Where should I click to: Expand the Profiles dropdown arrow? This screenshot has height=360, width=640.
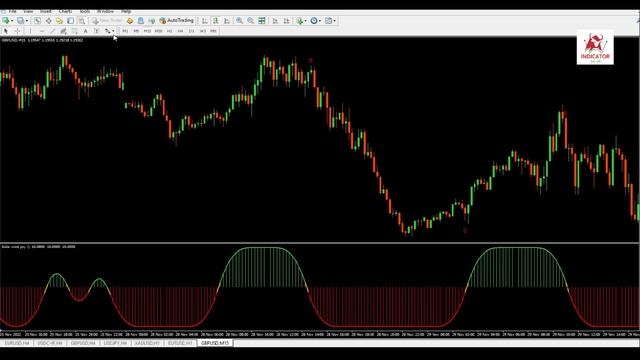tap(27, 21)
